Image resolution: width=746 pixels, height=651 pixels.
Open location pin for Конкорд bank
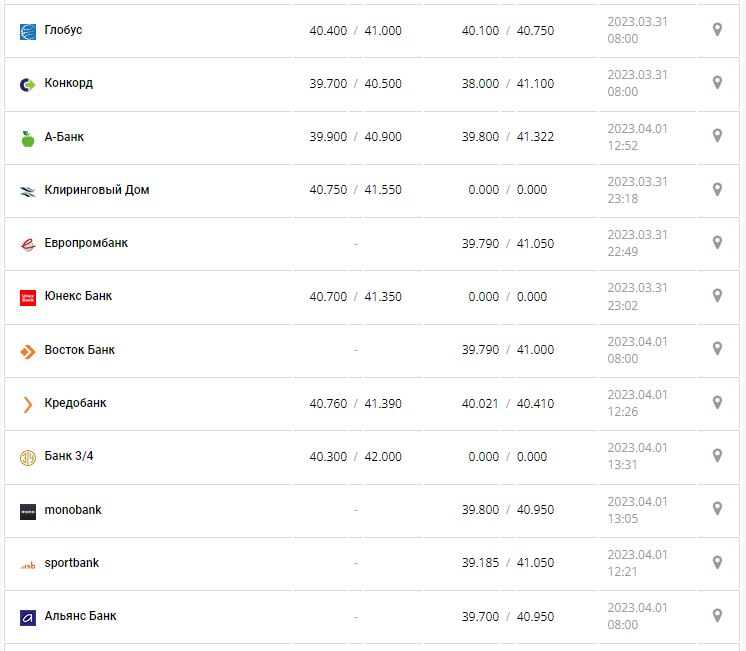(717, 83)
